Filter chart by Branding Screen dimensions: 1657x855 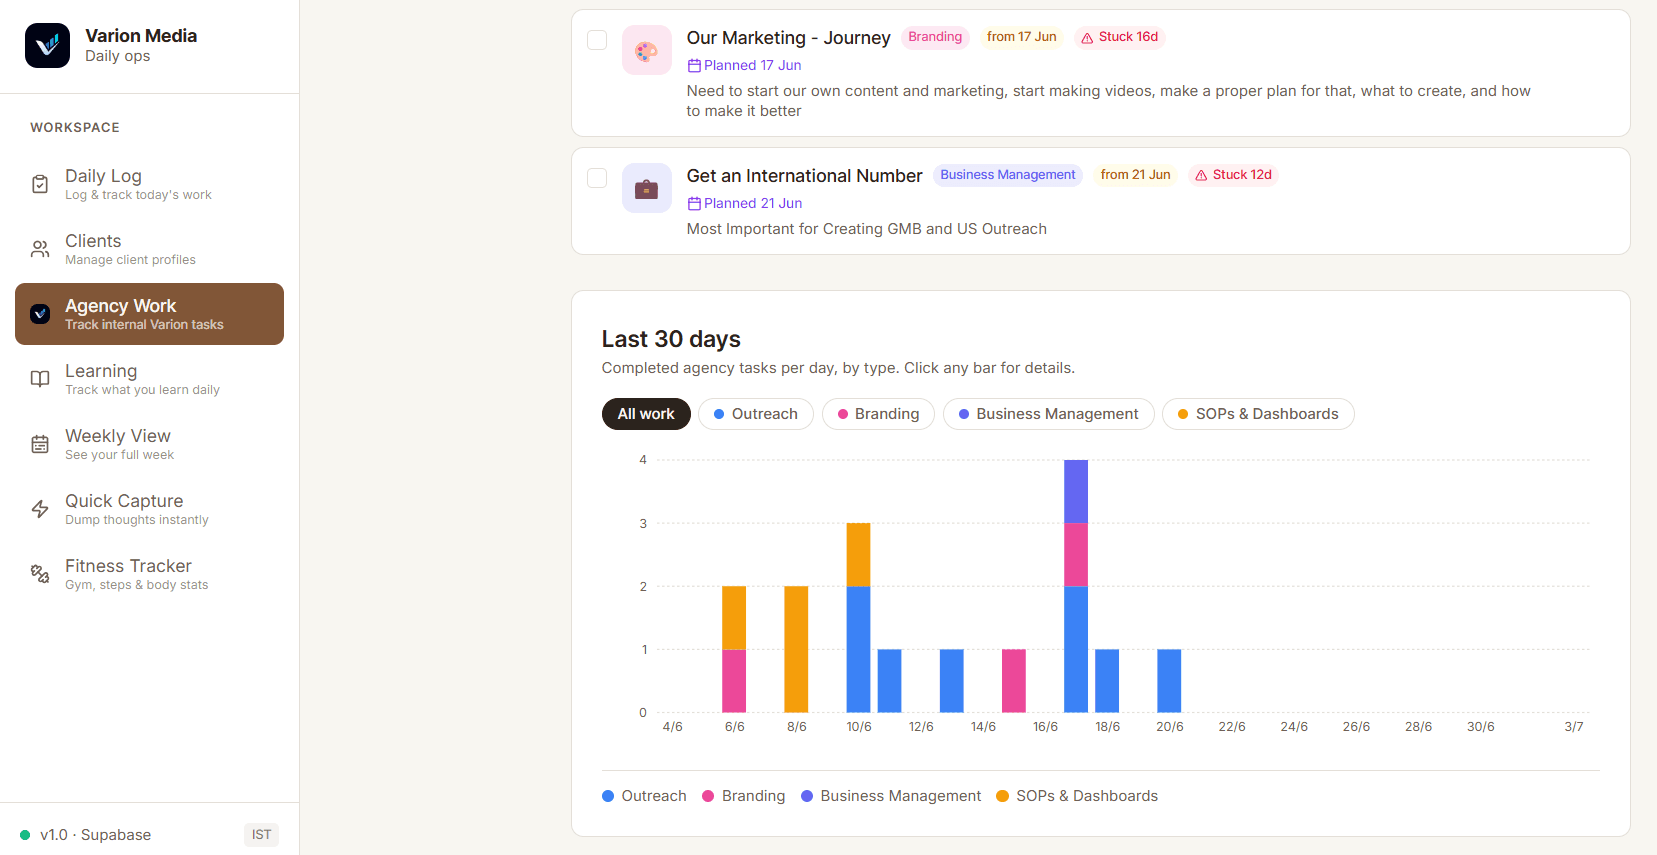(878, 414)
